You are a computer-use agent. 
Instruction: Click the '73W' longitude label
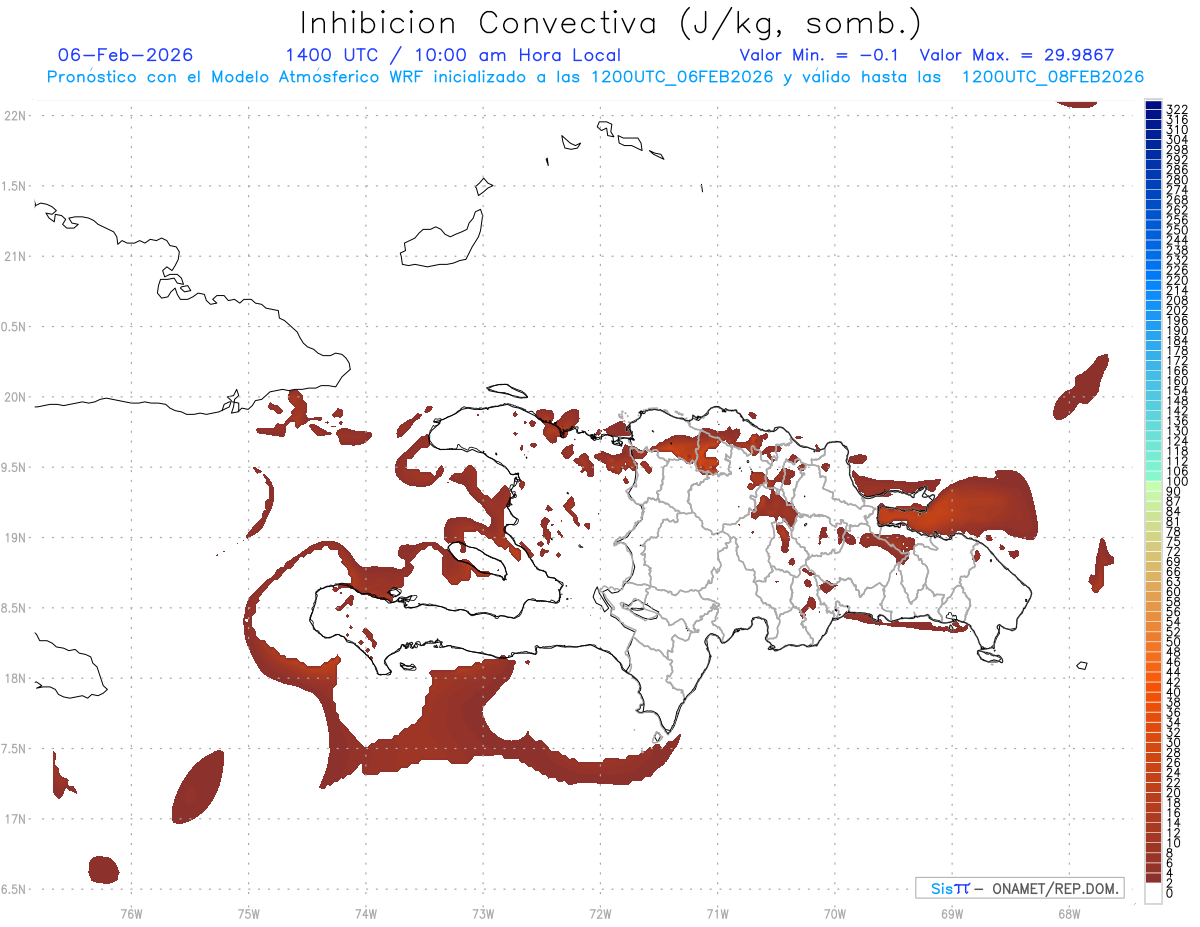tap(483, 912)
